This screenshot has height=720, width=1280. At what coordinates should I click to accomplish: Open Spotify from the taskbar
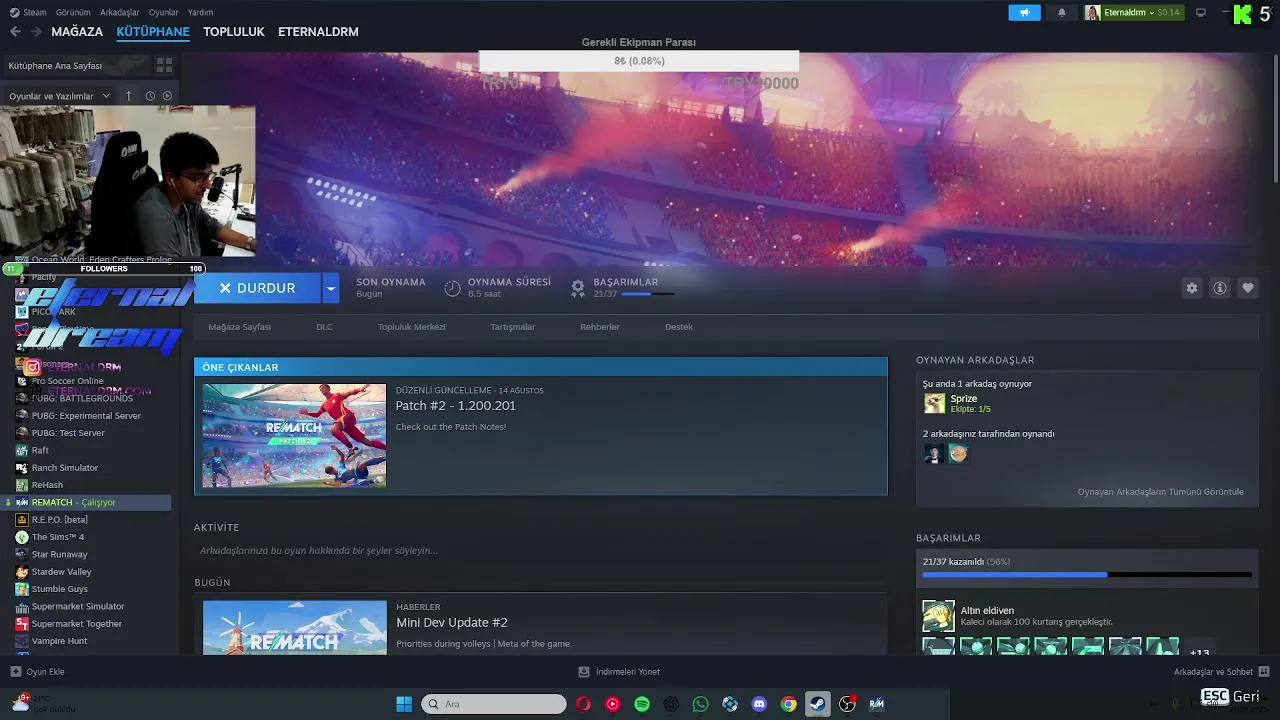[642, 704]
